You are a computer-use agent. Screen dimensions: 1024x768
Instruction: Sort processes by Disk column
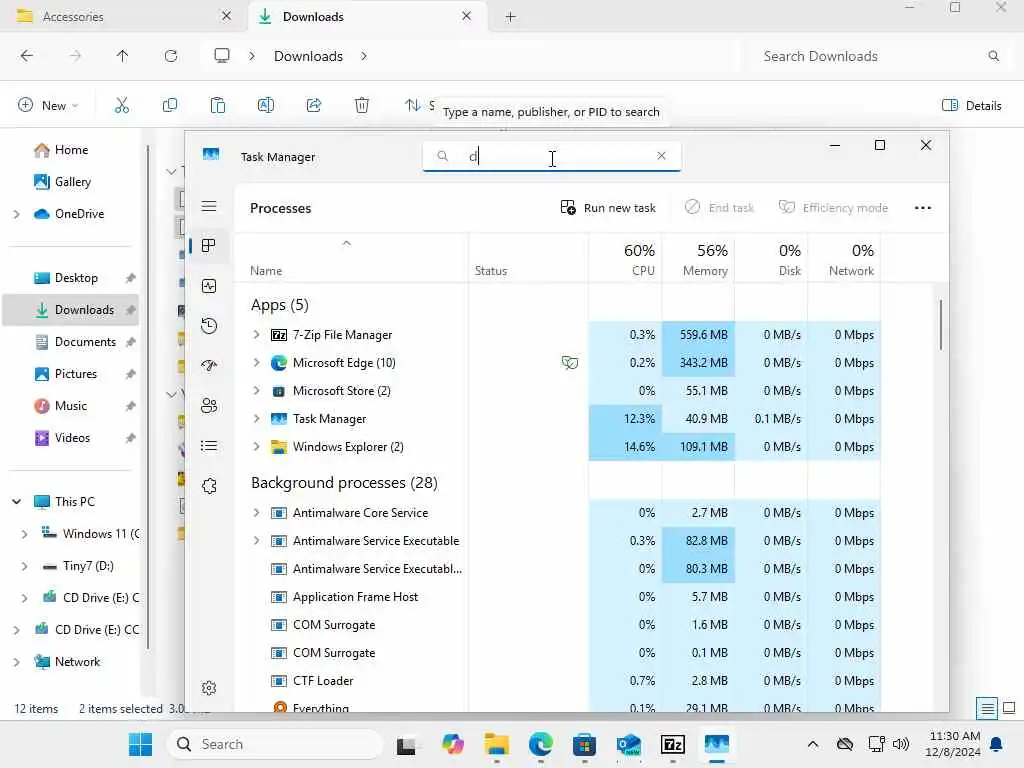771,259
